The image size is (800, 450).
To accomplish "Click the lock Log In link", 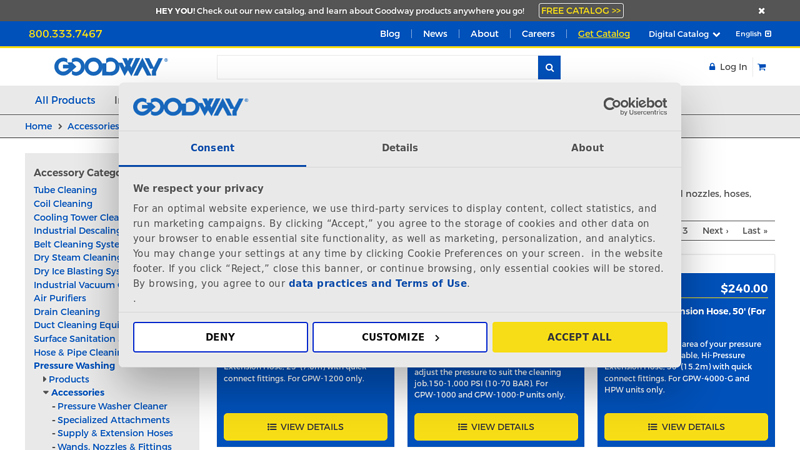I will pos(728,67).
